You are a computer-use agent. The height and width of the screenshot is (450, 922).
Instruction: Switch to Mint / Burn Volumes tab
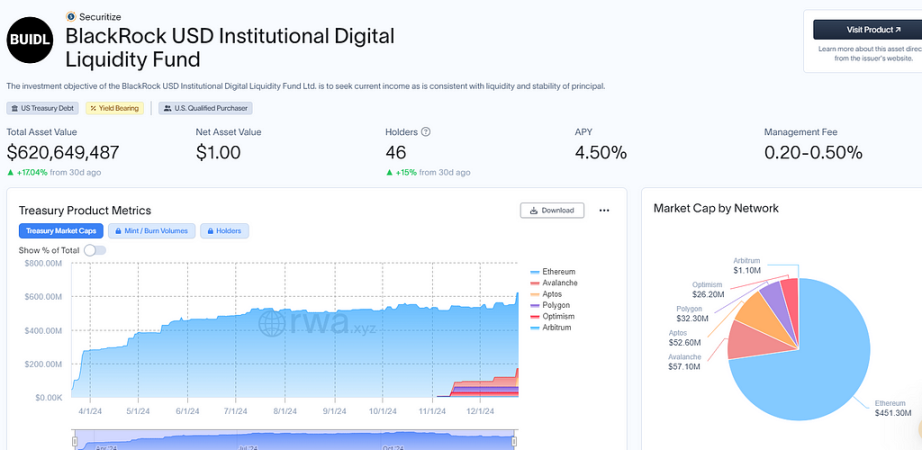pos(152,231)
